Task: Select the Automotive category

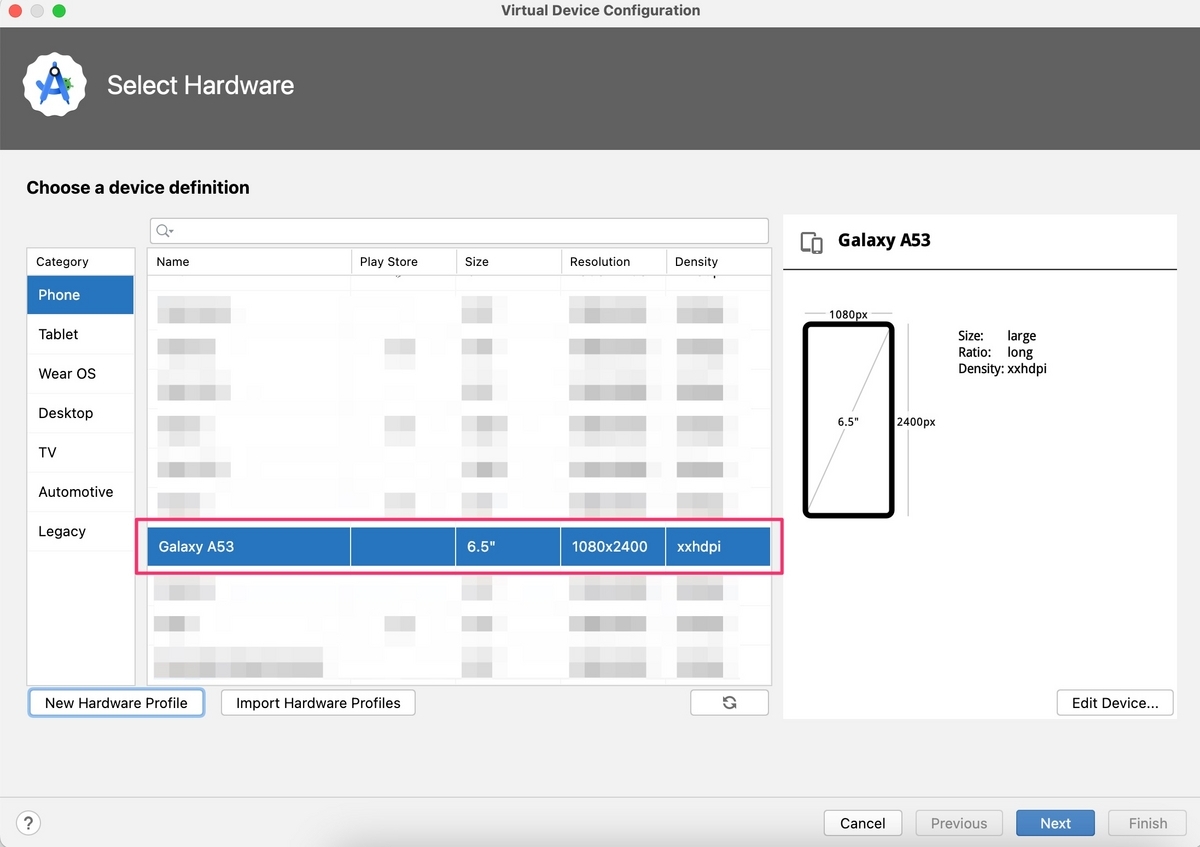Action: click(81, 492)
